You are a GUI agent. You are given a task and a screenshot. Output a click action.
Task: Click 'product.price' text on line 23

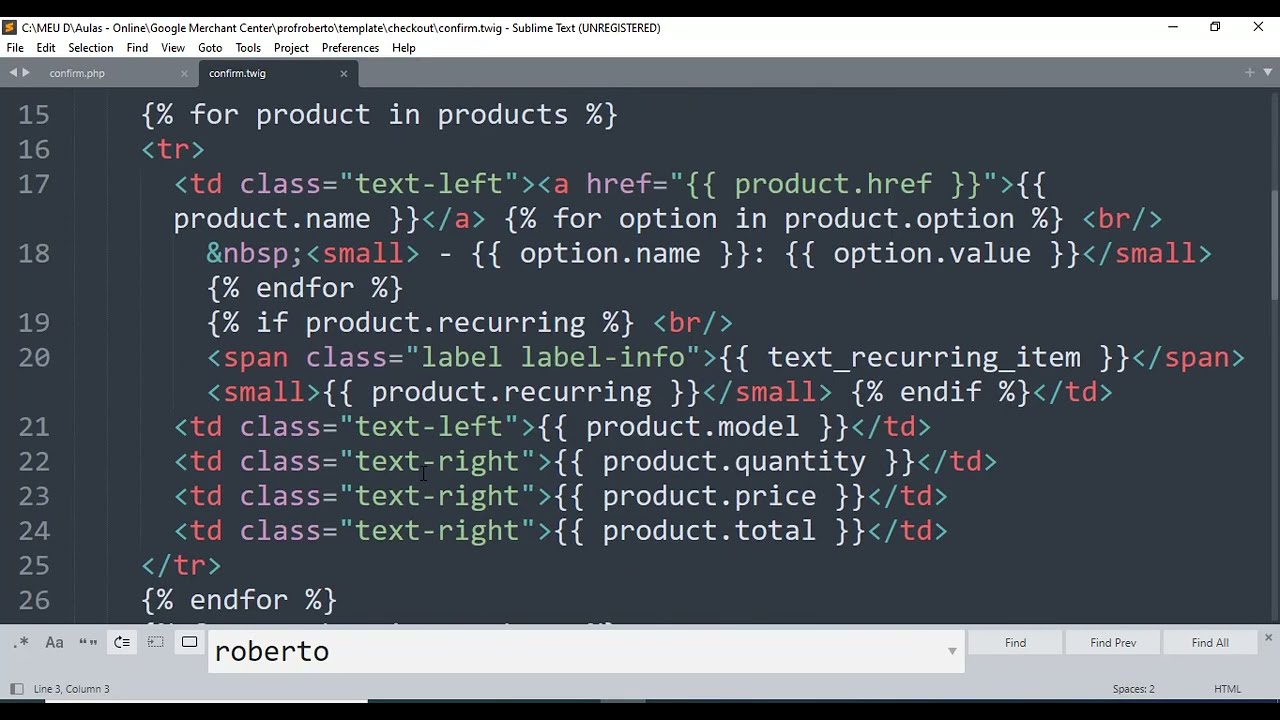709,496
